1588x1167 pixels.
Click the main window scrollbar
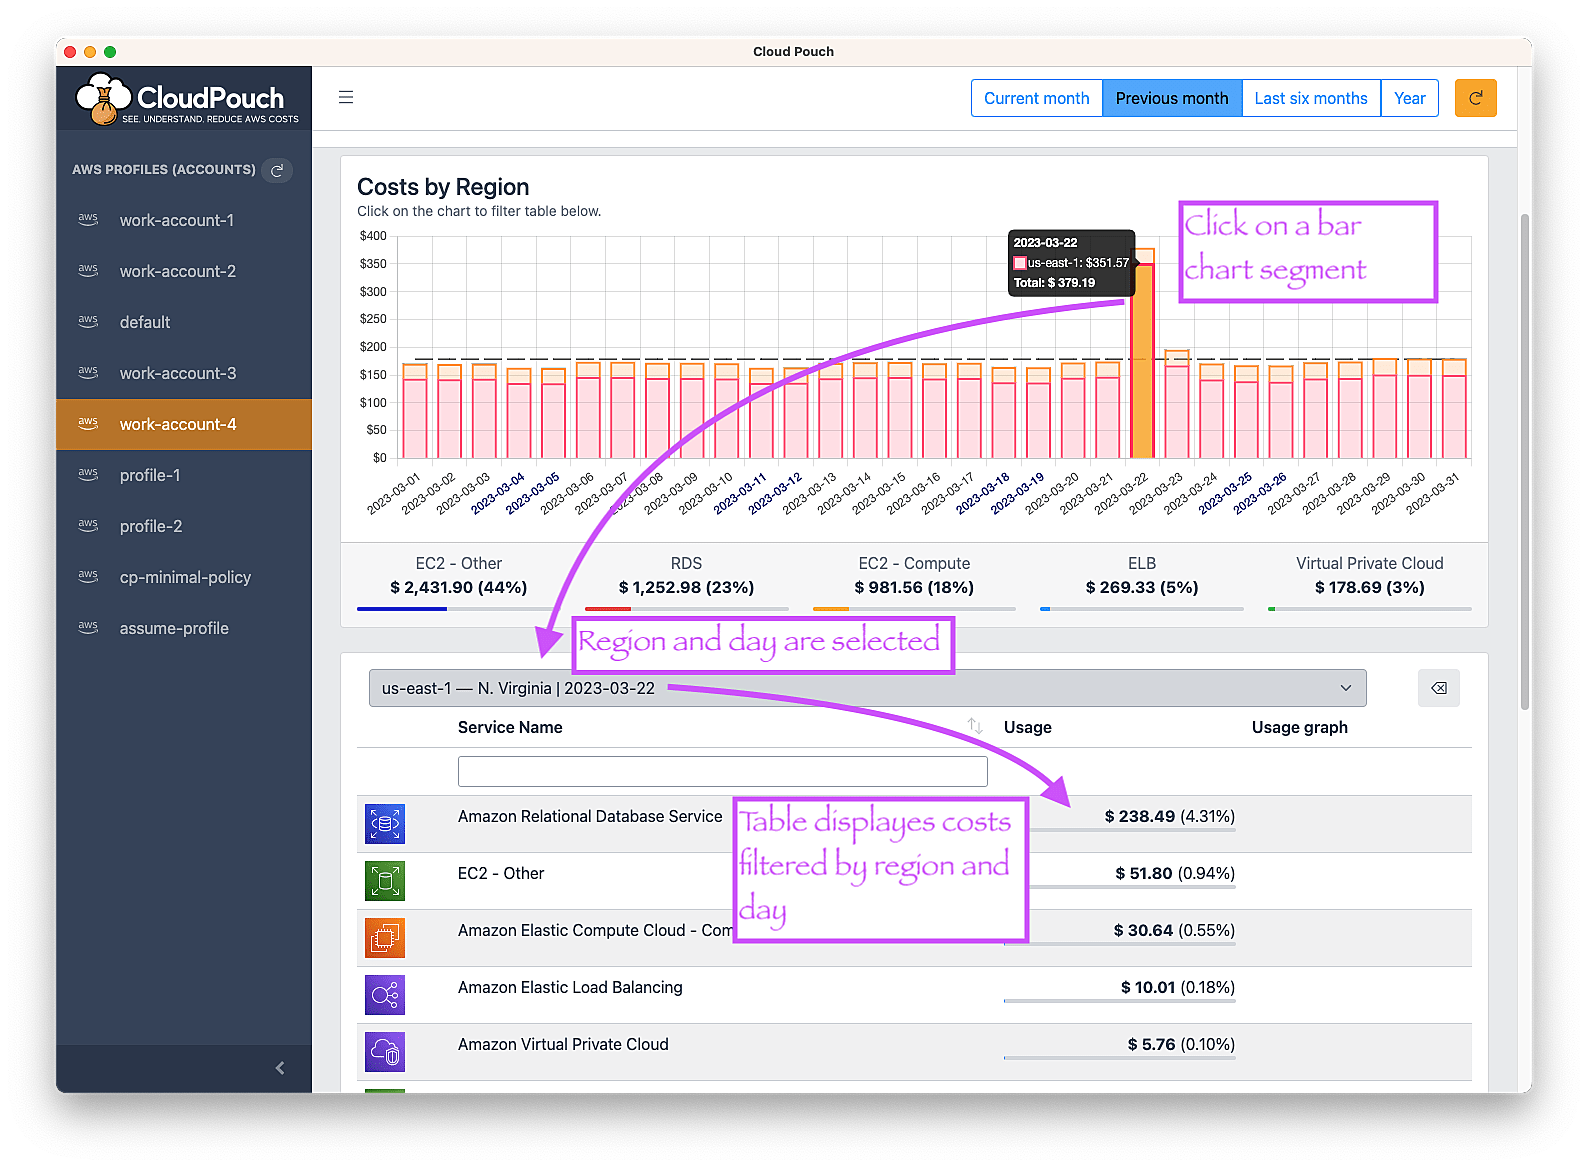(1524, 460)
